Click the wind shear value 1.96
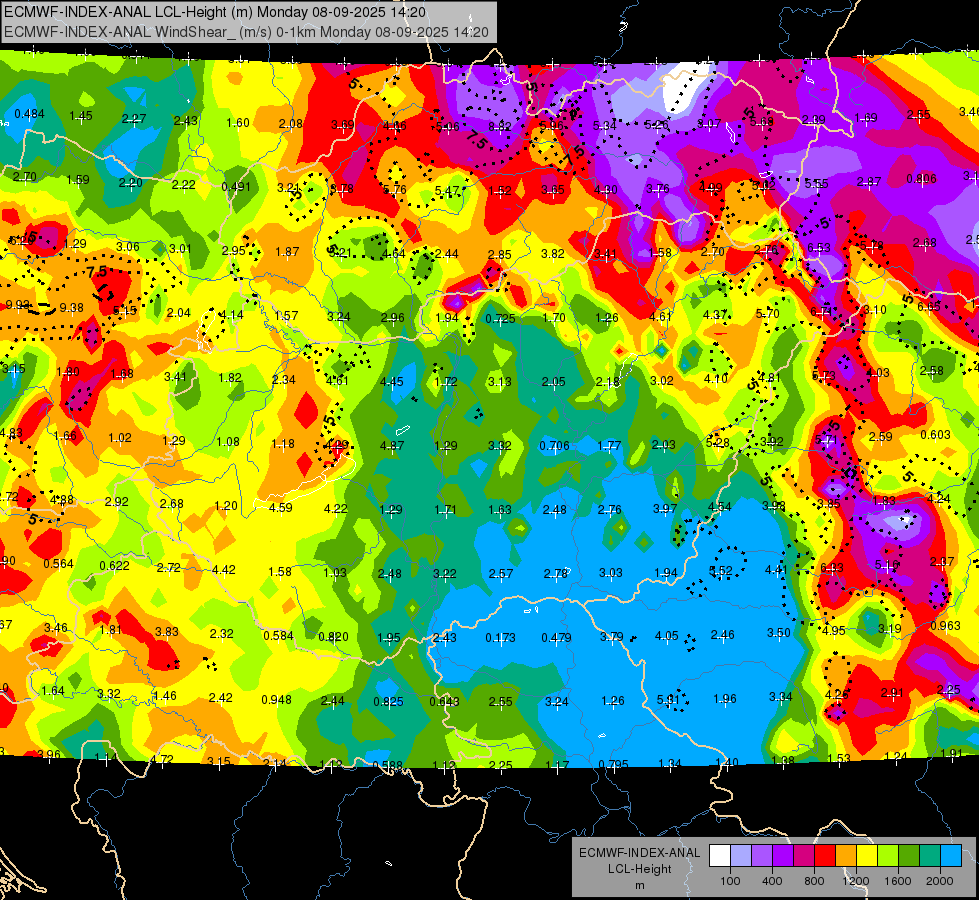This screenshot has width=979, height=900. [724, 699]
